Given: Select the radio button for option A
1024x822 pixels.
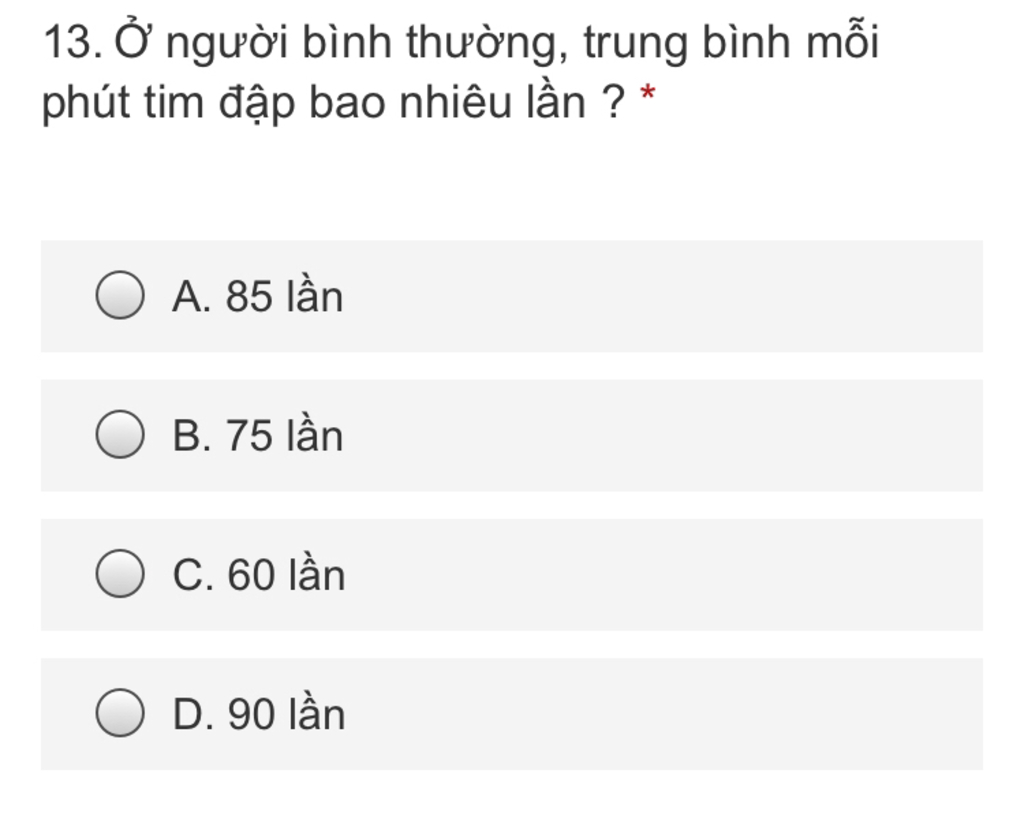Looking at the screenshot, I should [119, 297].
